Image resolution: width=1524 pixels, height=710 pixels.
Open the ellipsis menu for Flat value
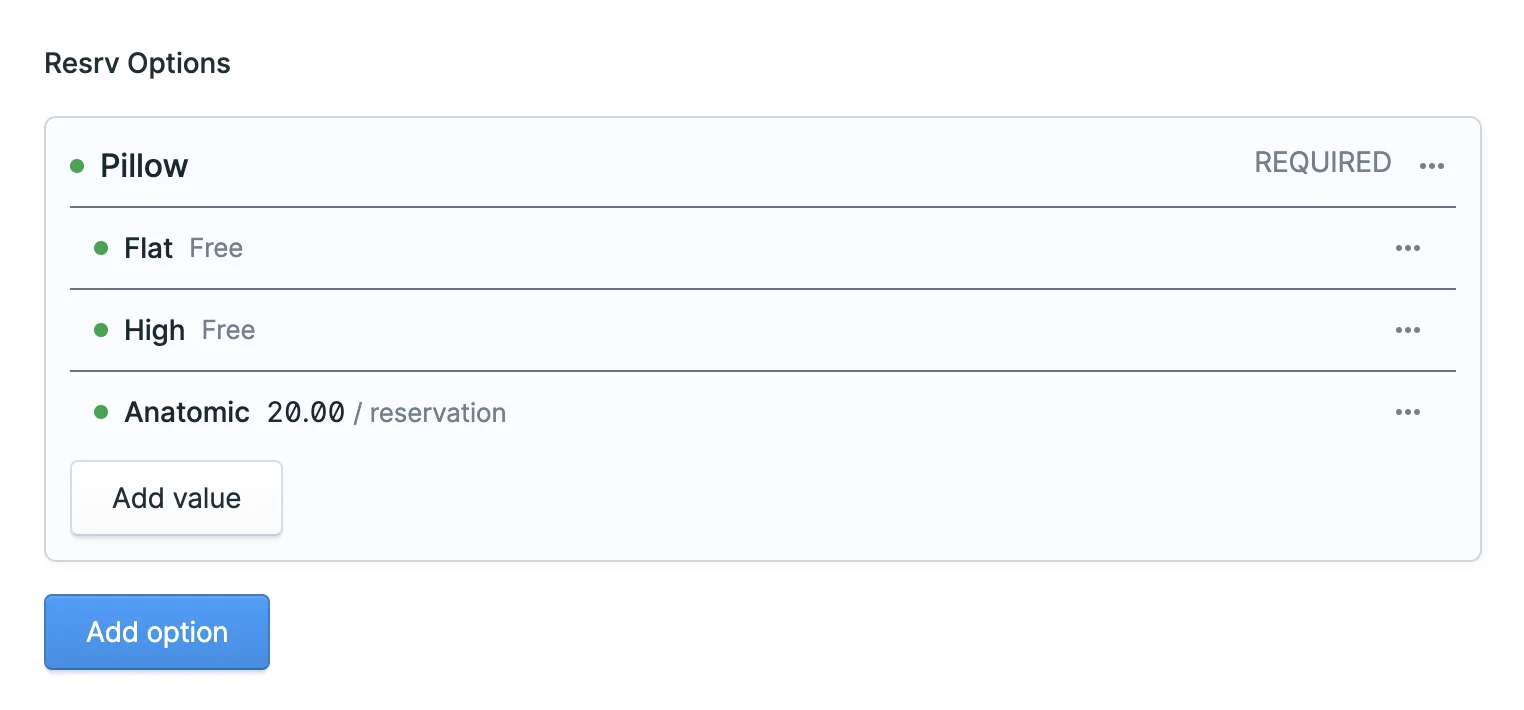coord(1408,247)
